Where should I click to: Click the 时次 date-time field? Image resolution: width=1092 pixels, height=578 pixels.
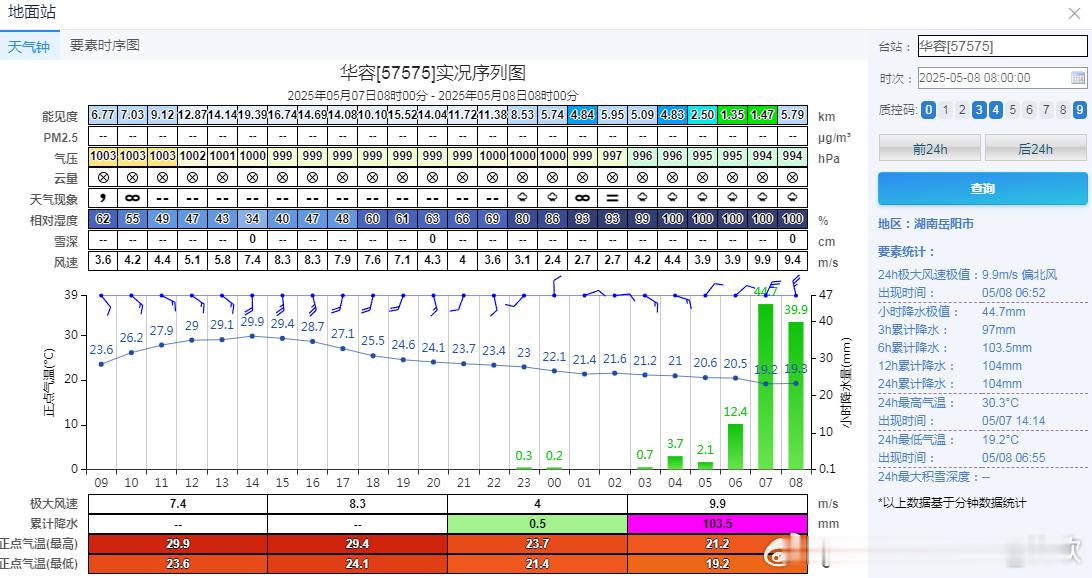[1002, 77]
